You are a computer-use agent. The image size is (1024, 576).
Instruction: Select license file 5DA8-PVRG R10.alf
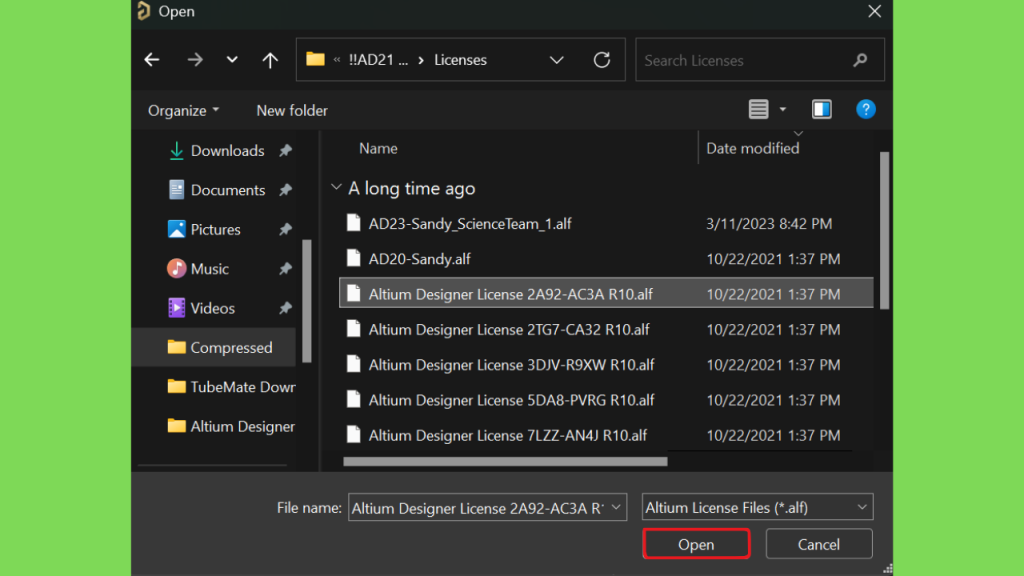pos(511,400)
